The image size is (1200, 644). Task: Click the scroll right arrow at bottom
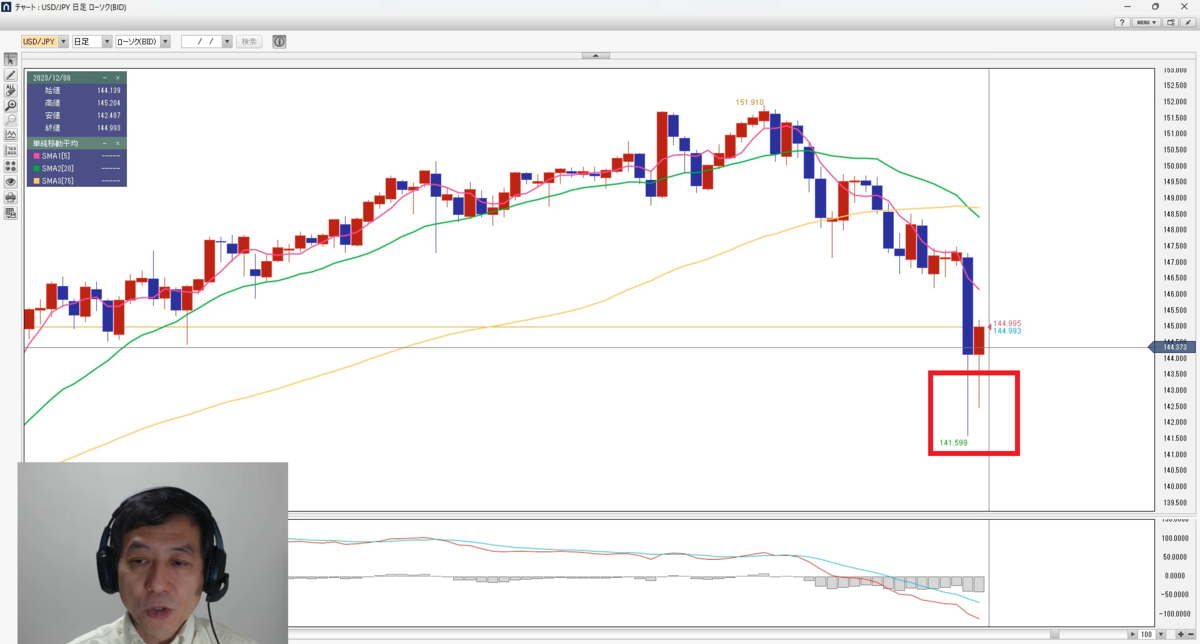pyautogui.click(x=1132, y=634)
